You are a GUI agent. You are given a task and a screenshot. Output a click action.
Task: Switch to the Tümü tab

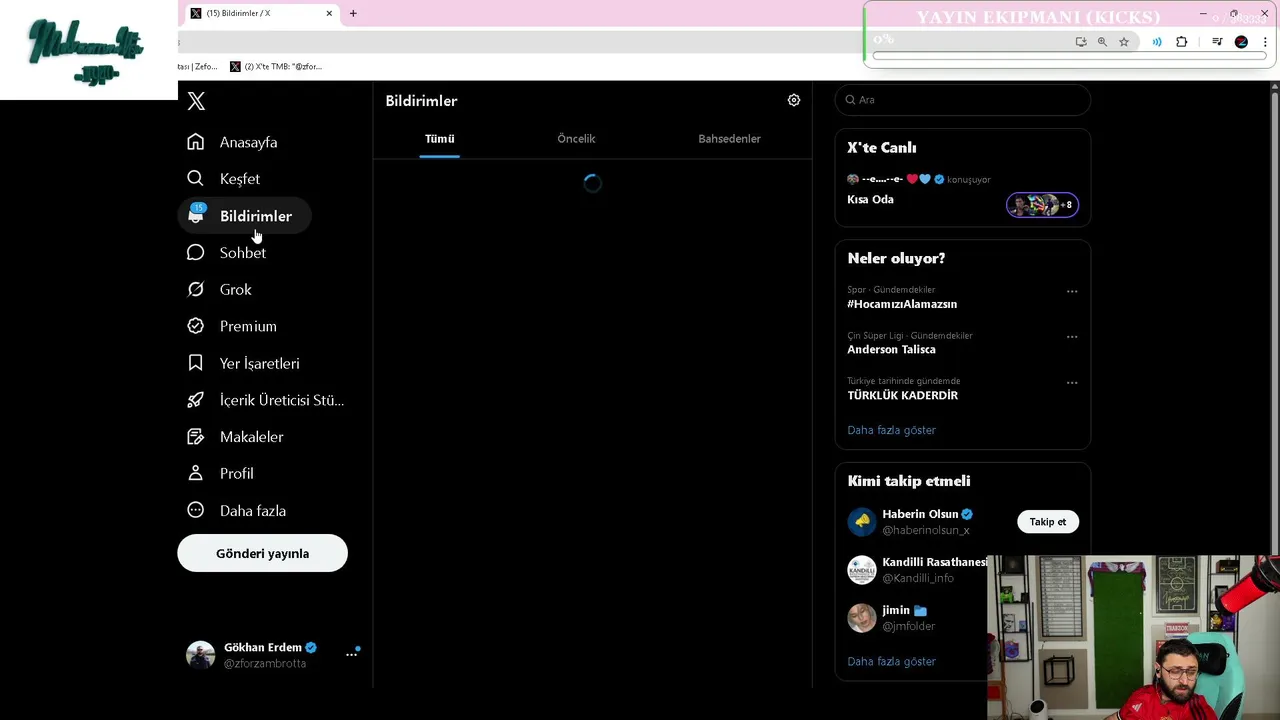(x=440, y=139)
